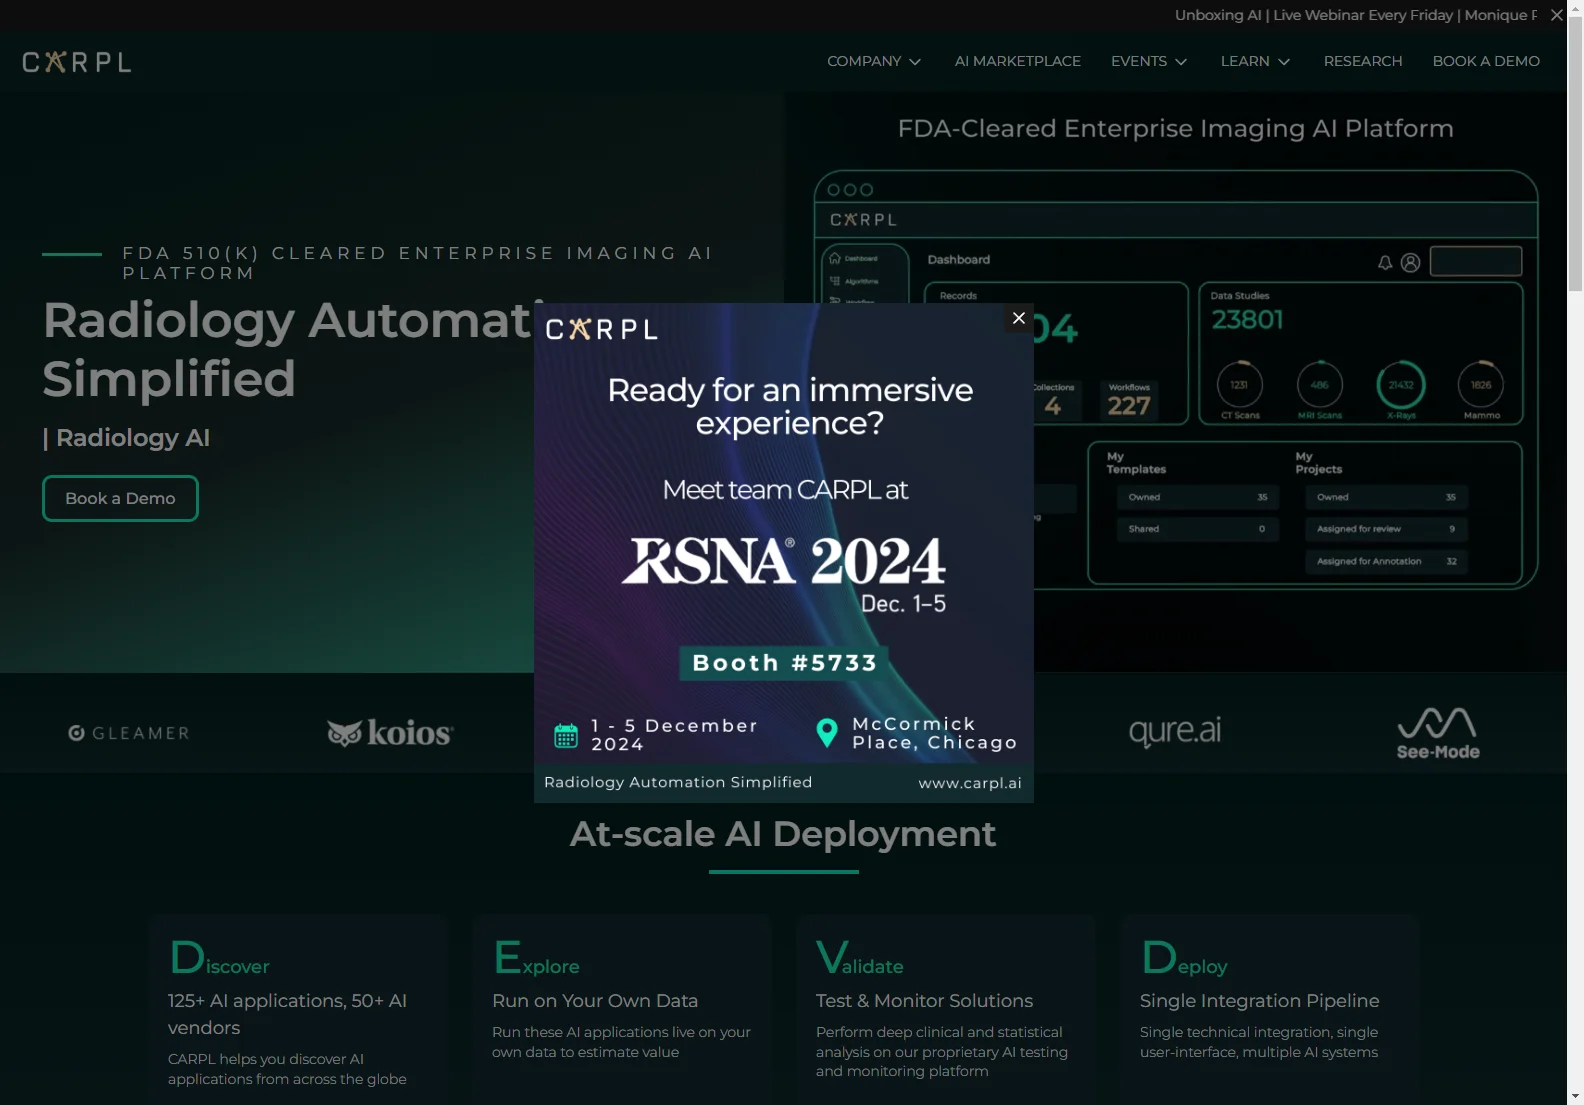Click the Book a Demo button

click(120, 498)
